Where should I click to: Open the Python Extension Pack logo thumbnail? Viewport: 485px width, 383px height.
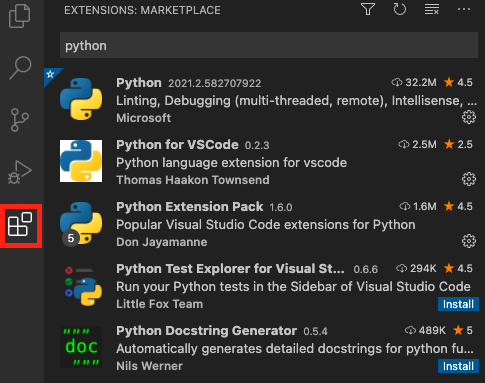81,223
